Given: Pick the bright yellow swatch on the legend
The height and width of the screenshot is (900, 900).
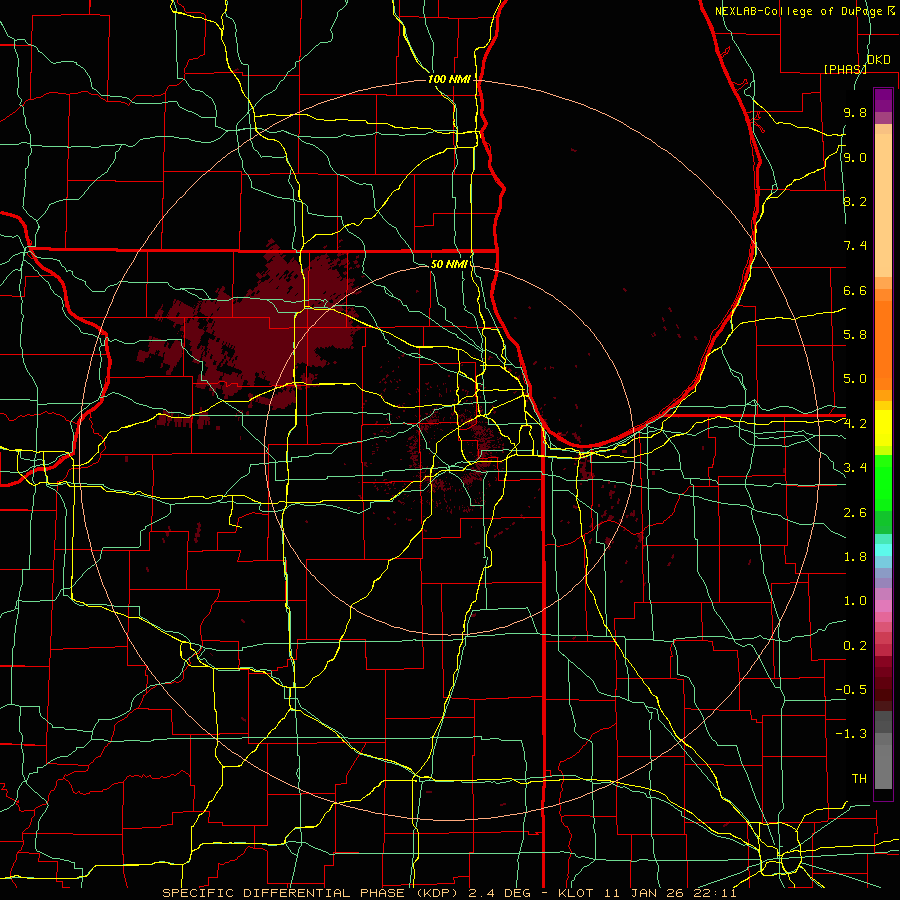Looking at the screenshot, I should point(883,428).
